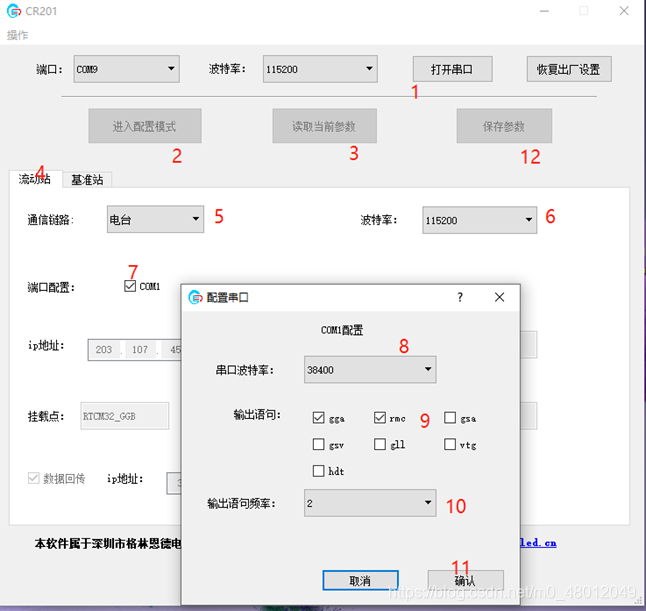
Task: Toggle the 数据回传 checkbox
Action: (x=33, y=478)
